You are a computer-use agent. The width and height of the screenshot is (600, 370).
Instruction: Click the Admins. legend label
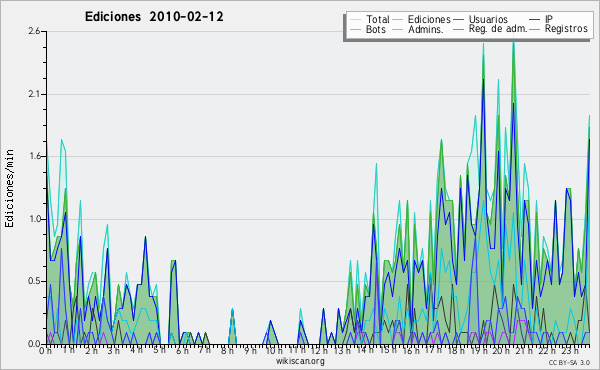tap(426, 29)
